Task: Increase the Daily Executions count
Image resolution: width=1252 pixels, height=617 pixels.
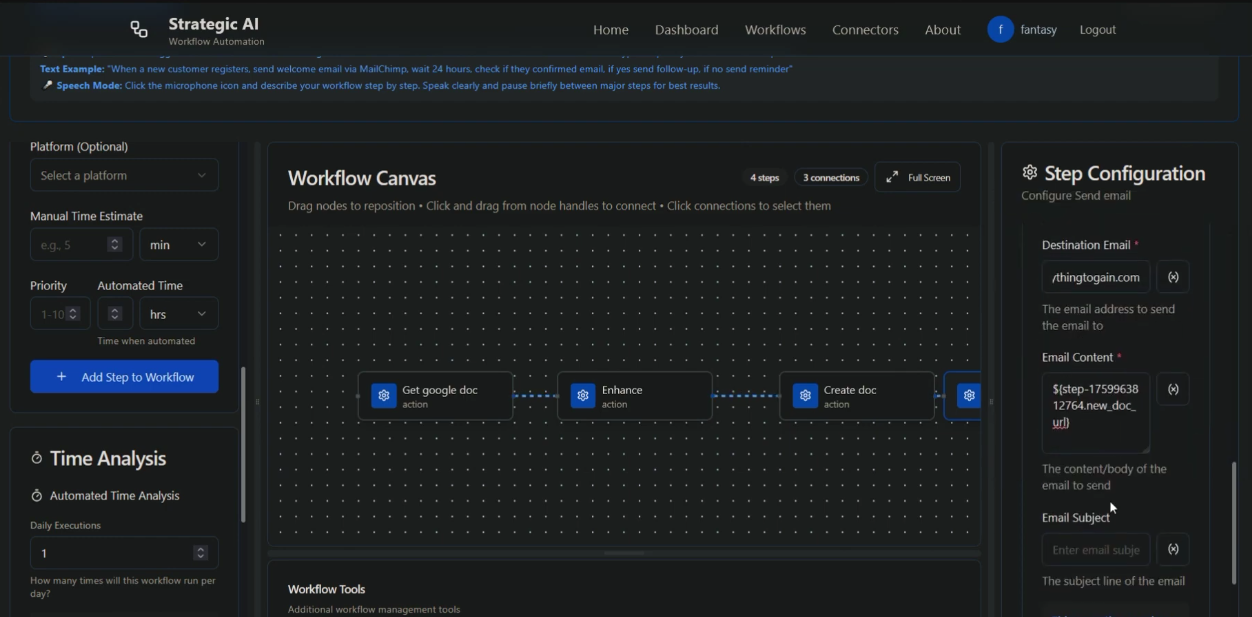Action: 202,549
